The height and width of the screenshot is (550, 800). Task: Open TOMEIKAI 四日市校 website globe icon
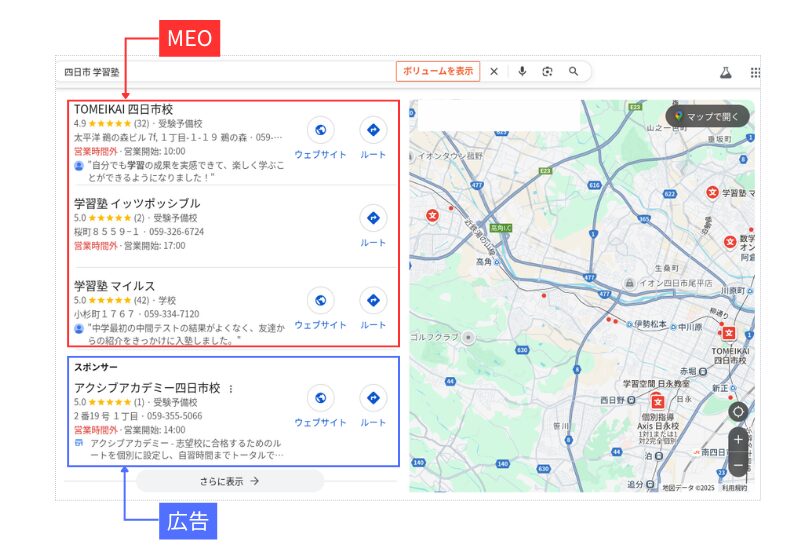click(x=320, y=130)
